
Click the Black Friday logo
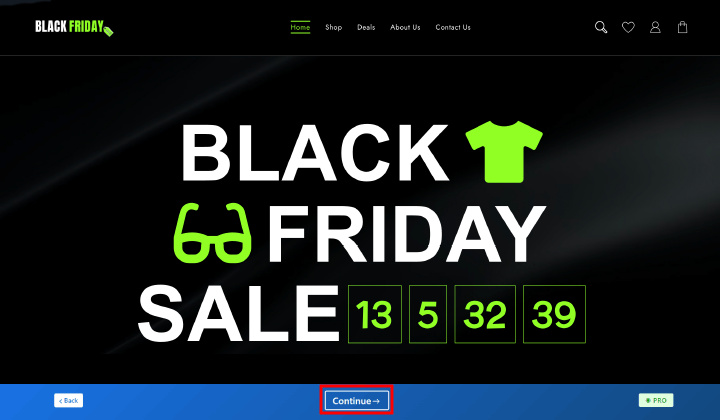74,28
